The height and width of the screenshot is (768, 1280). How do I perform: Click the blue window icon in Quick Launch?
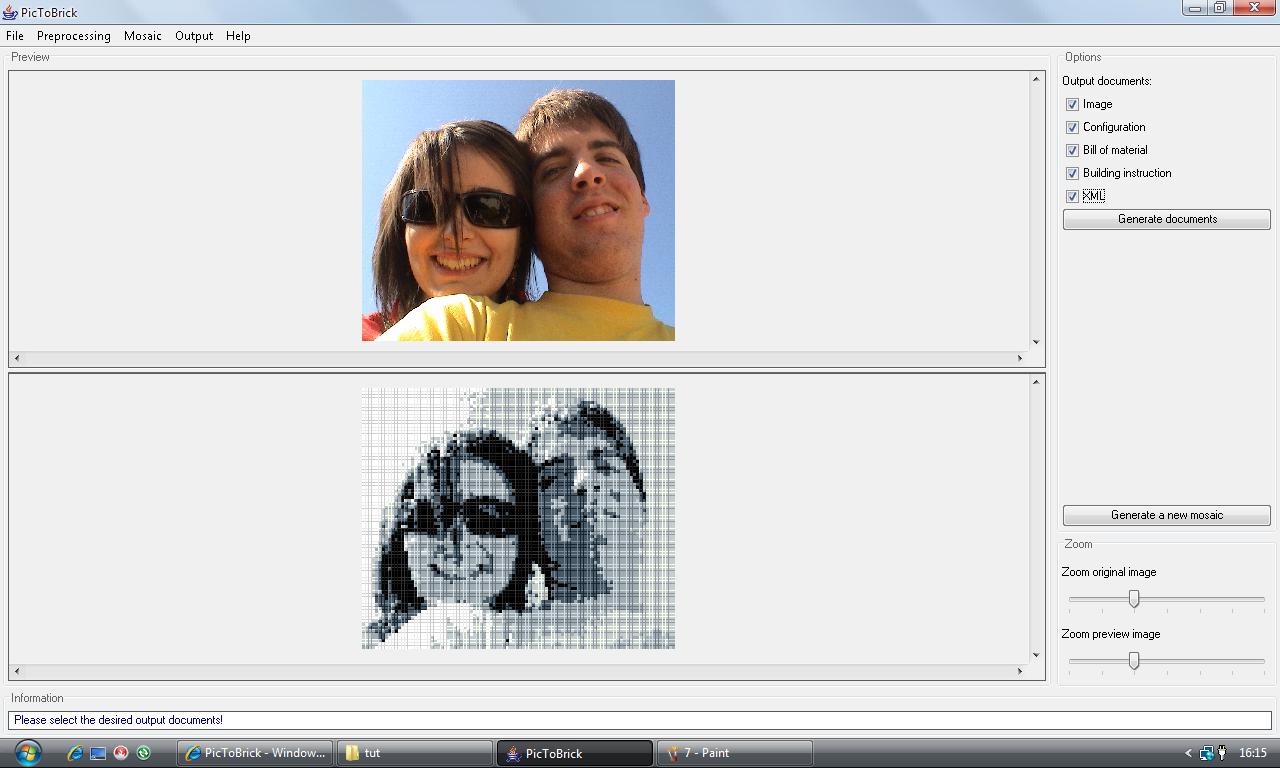[x=98, y=753]
